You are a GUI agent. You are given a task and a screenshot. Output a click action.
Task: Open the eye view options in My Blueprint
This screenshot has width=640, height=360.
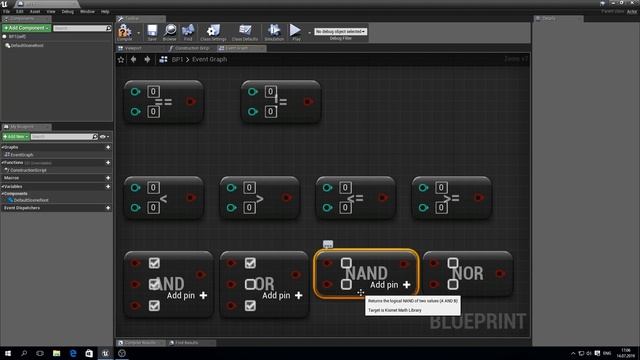point(104,137)
